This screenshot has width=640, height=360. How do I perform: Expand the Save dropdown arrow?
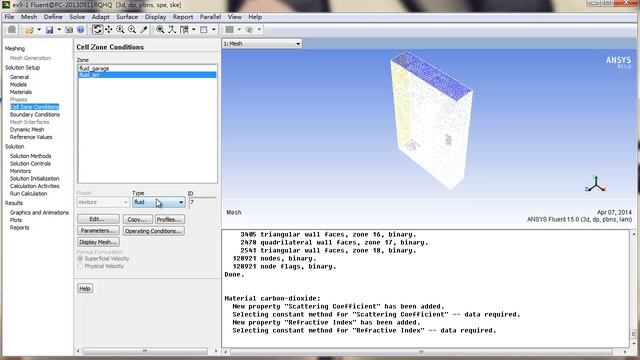(x=59, y=30)
